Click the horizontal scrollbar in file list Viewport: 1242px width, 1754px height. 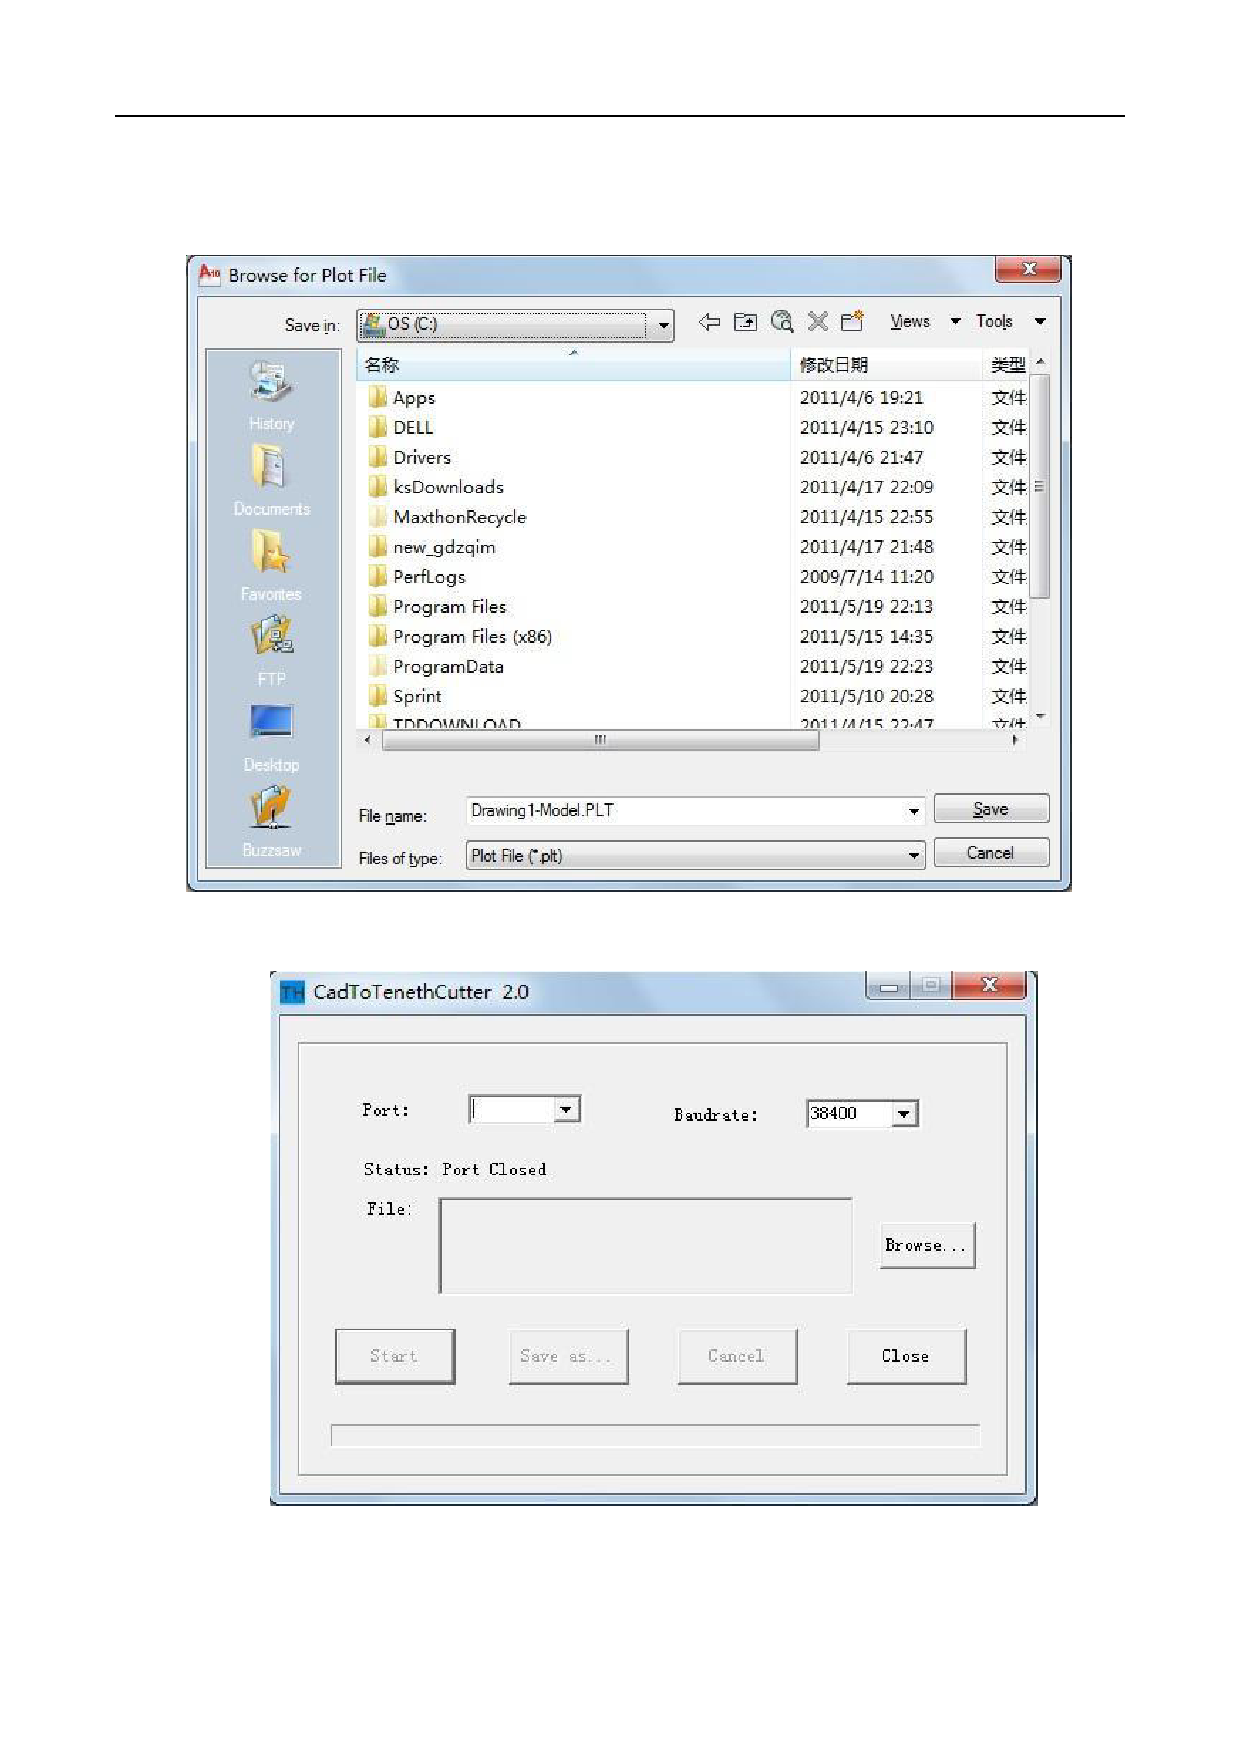point(600,741)
